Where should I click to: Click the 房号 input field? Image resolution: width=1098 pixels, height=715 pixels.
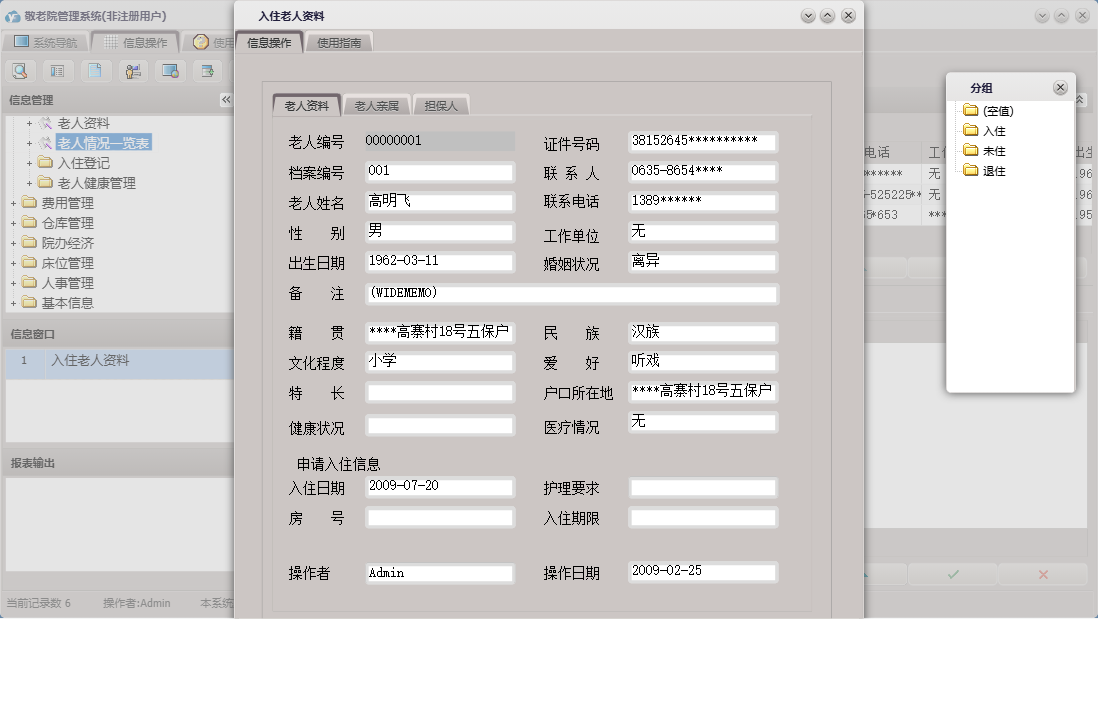pos(438,517)
